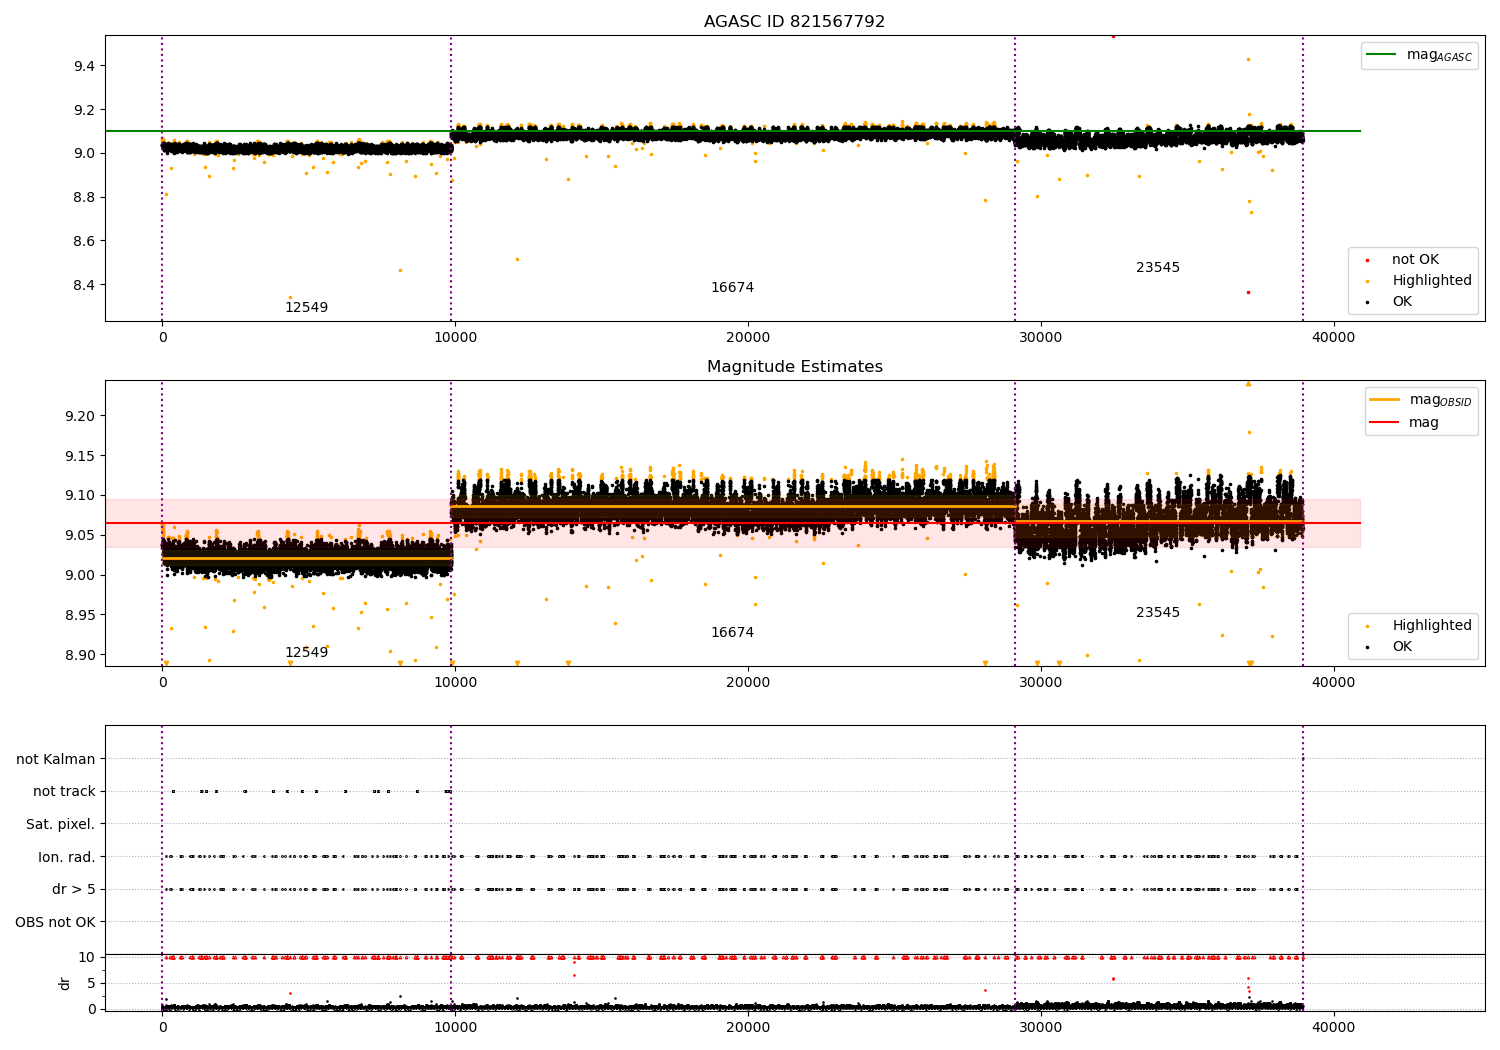Viewport: 1500px width, 1050px height.
Task: Click the 'Sat. pixel.' row label
Action: (x=60, y=825)
